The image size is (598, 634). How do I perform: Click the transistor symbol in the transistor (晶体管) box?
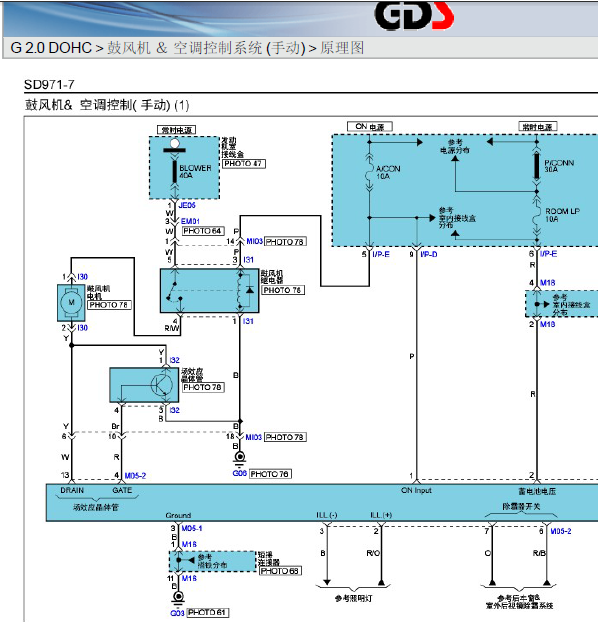point(161,385)
